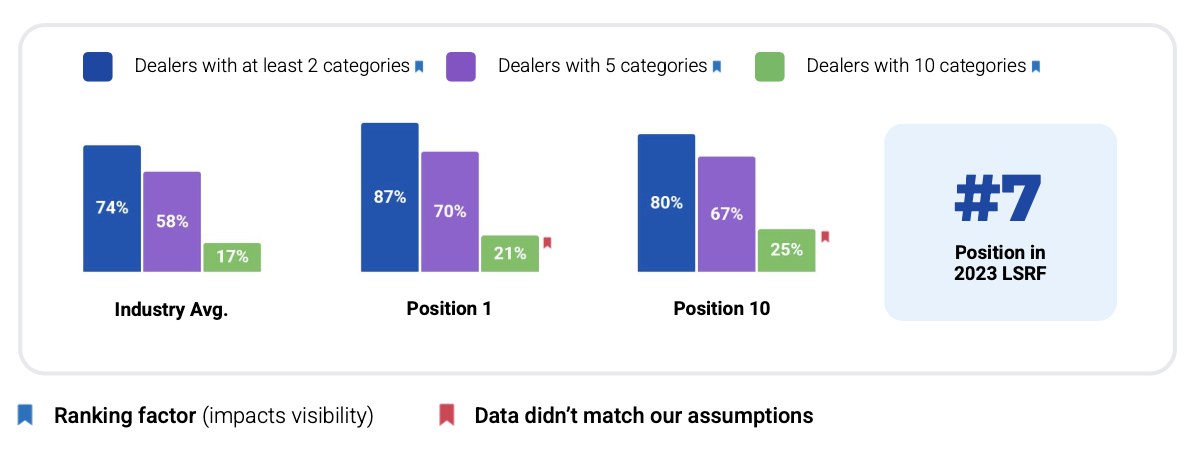Click the "Ranking factor" footer text
Image resolution: width=1200 pixels, height=456 pixels.
(125, 416)
